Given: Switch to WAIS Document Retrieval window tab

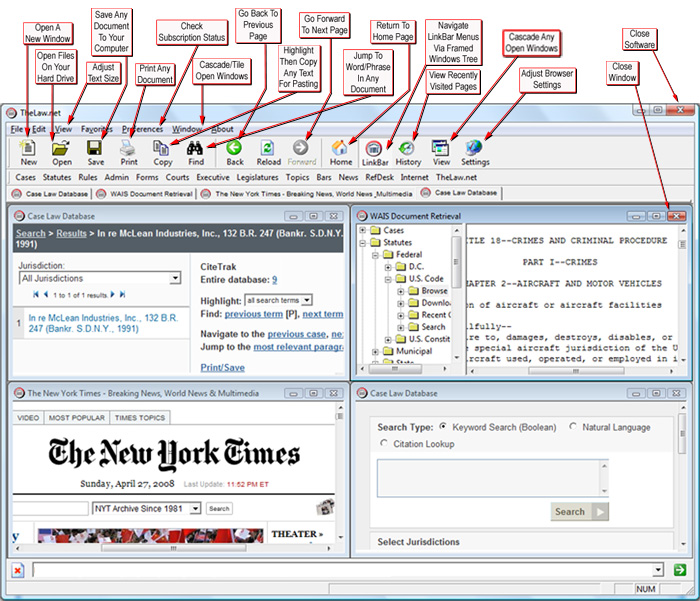Looking at the screenshot, I should pos(146,194).
